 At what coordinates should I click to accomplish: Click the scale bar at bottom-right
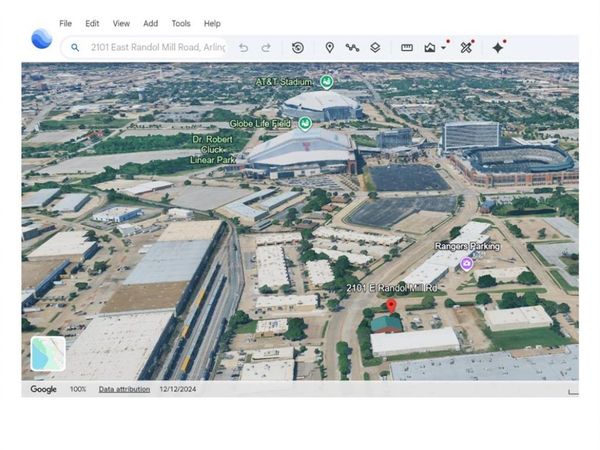point(573,392)
